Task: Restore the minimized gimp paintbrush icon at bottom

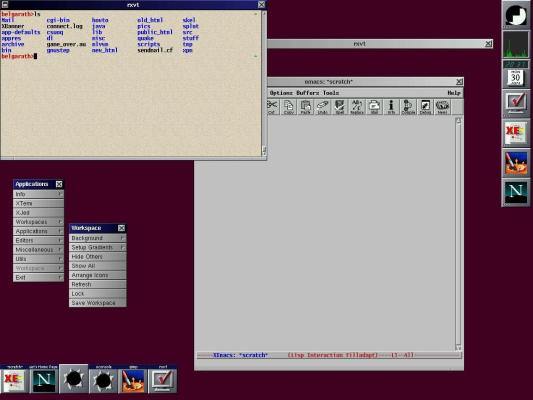Action: coord(133,379)
